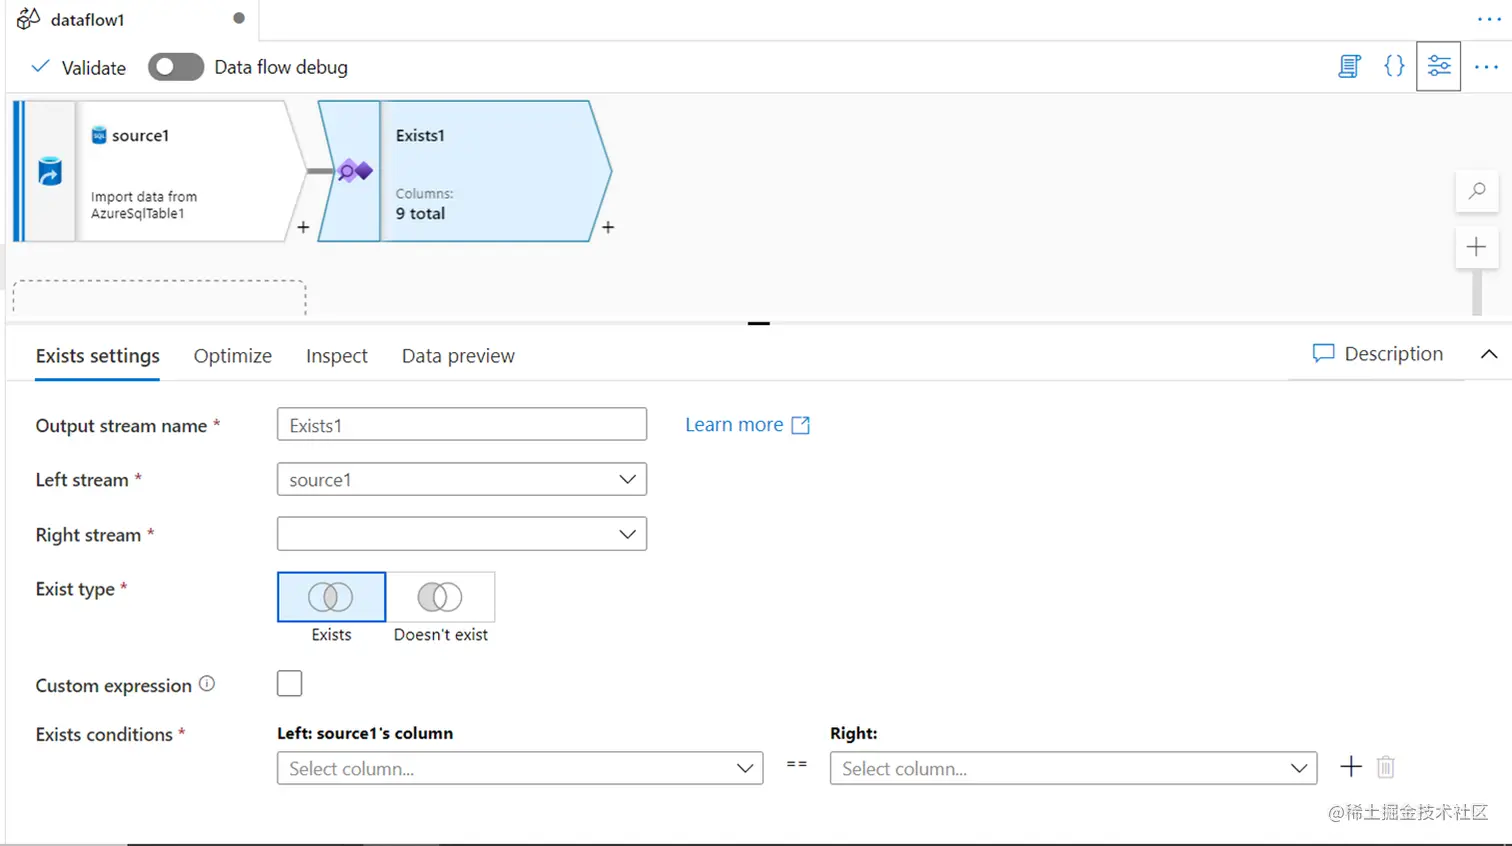
Task: Click the Validate button
Action: (79, 68)
